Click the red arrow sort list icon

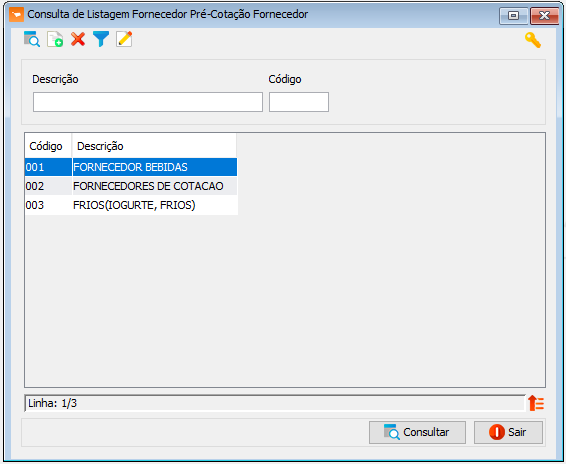[x=536, y=403]
